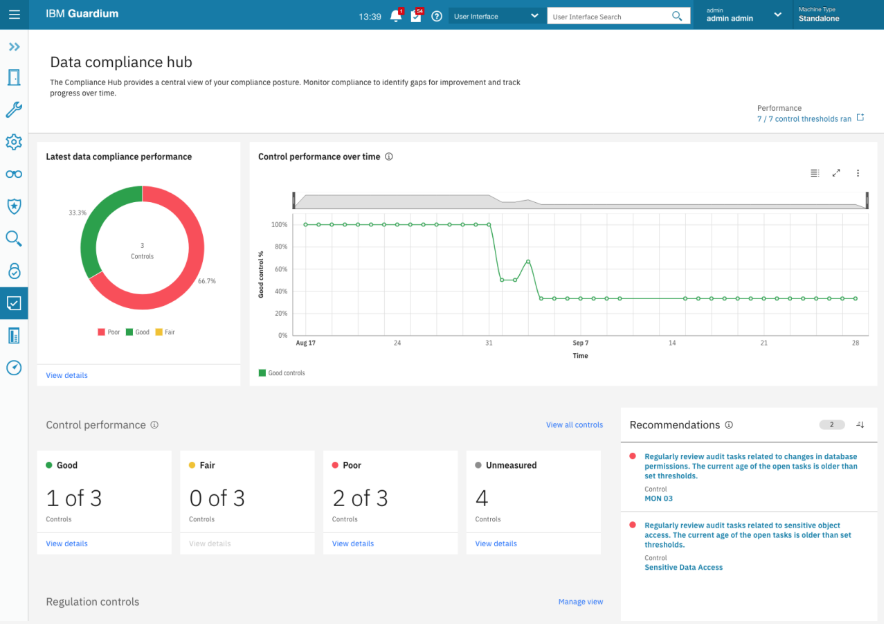Open the wrench Setup sidebar icon
Viewport: 884px width, 624px height.
(x=14, y=110)
